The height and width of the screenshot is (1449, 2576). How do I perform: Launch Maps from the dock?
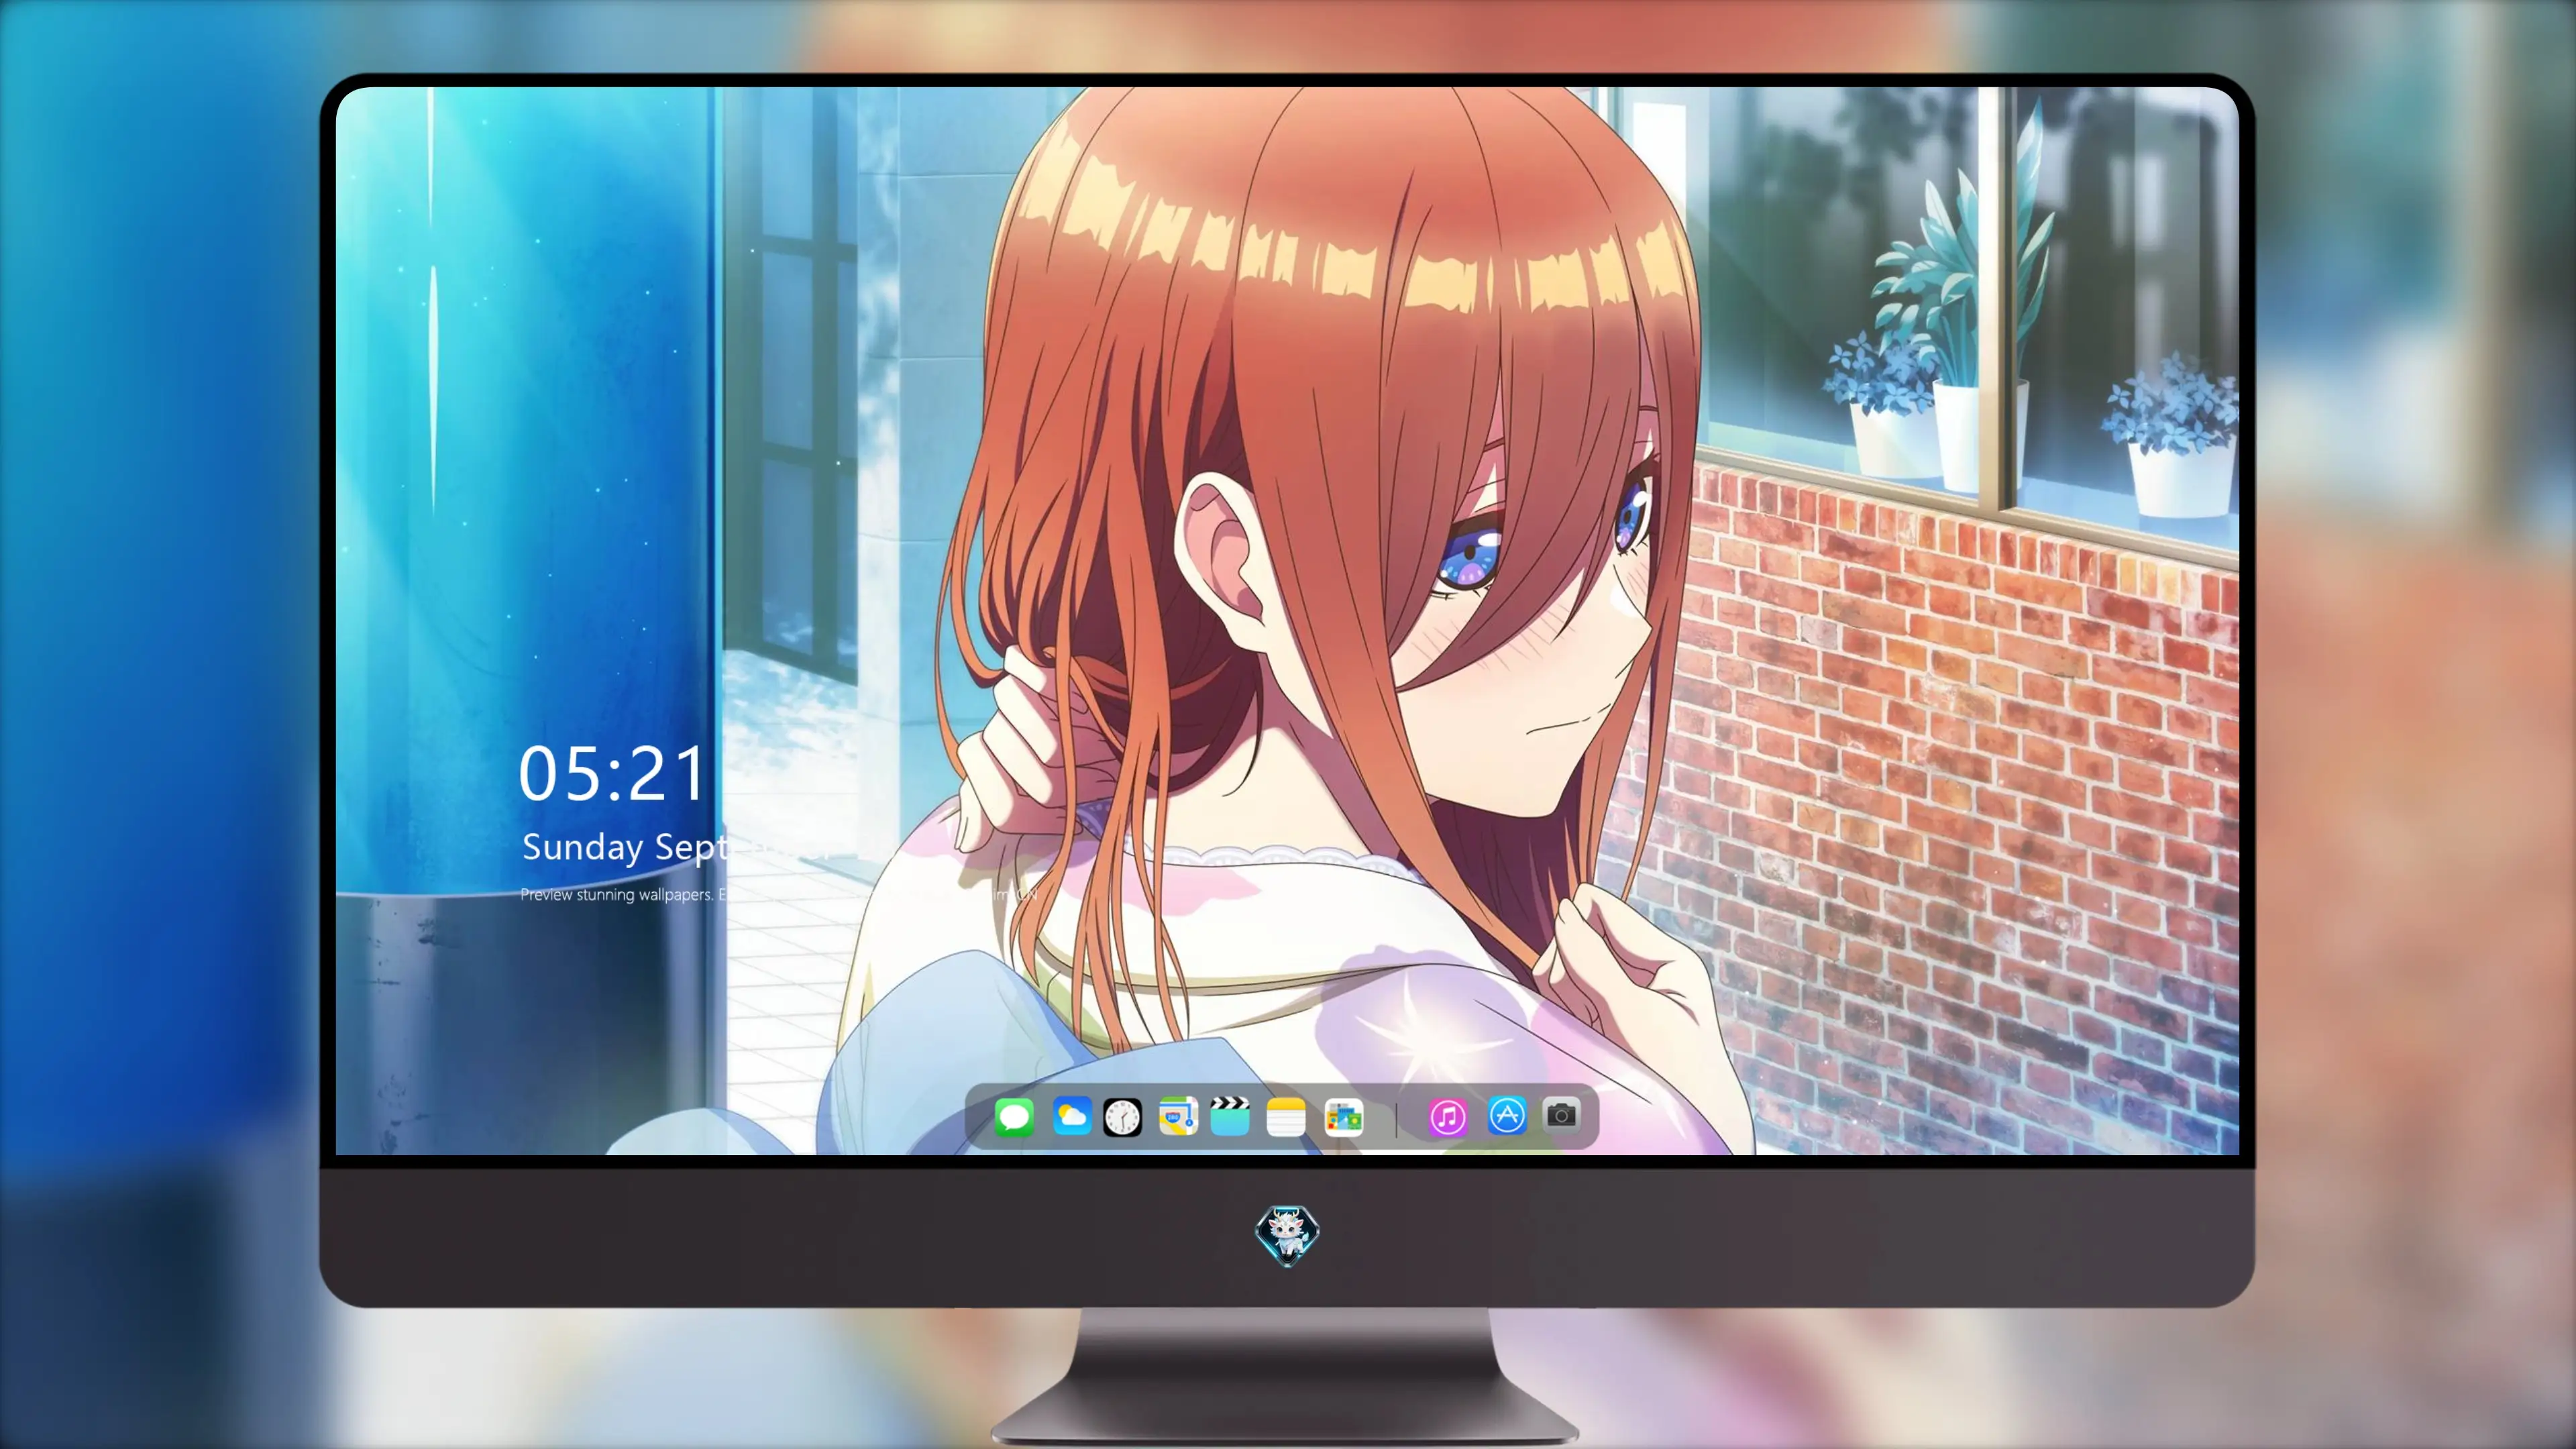[1178, 1116]
